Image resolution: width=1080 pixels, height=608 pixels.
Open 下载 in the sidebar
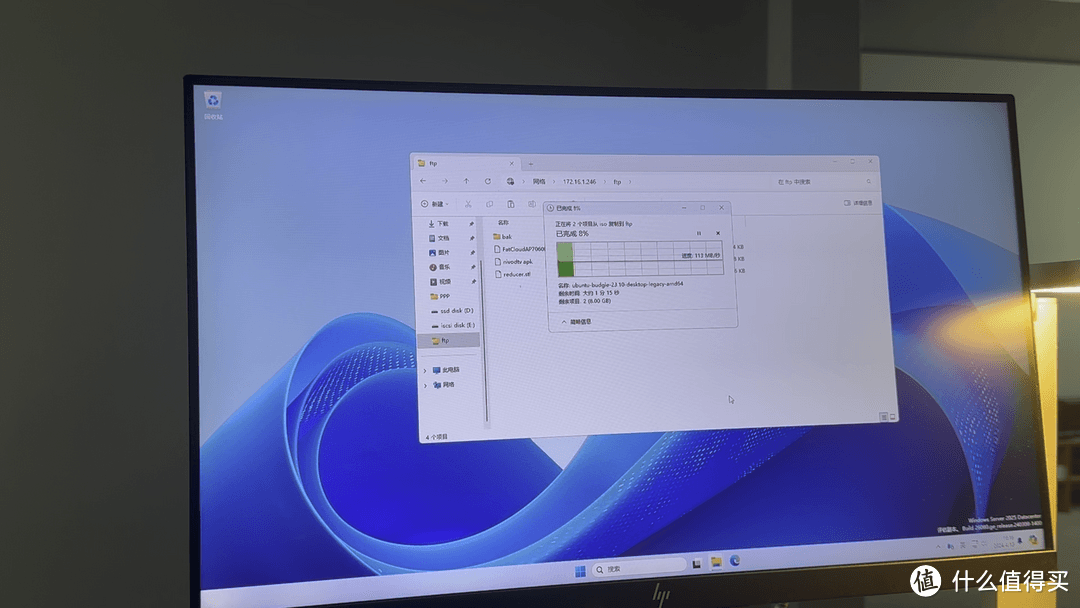point(438,224)
